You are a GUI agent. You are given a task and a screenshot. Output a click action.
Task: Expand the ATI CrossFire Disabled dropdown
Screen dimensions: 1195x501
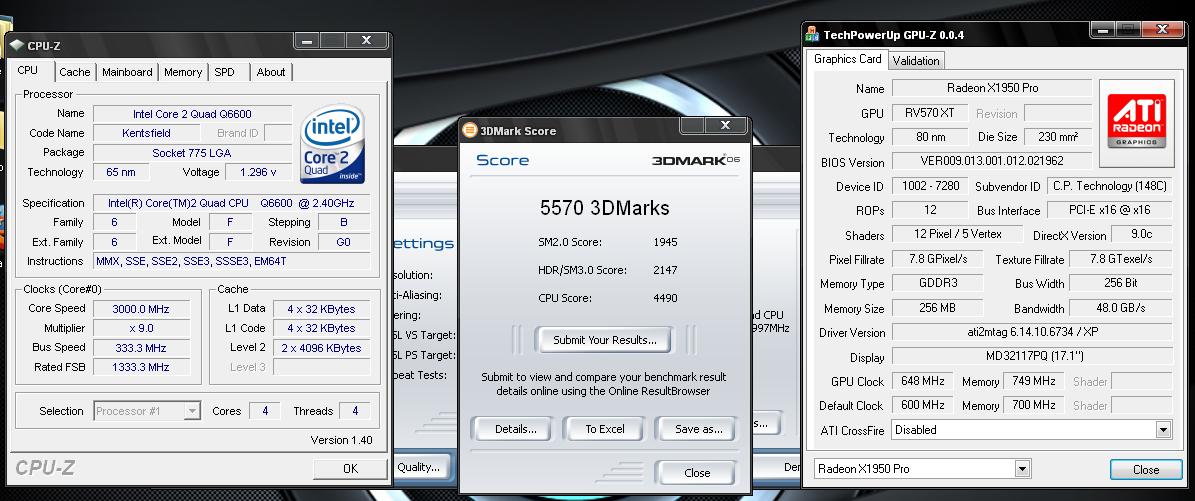pyautogui.click(x=1031, y=430)
